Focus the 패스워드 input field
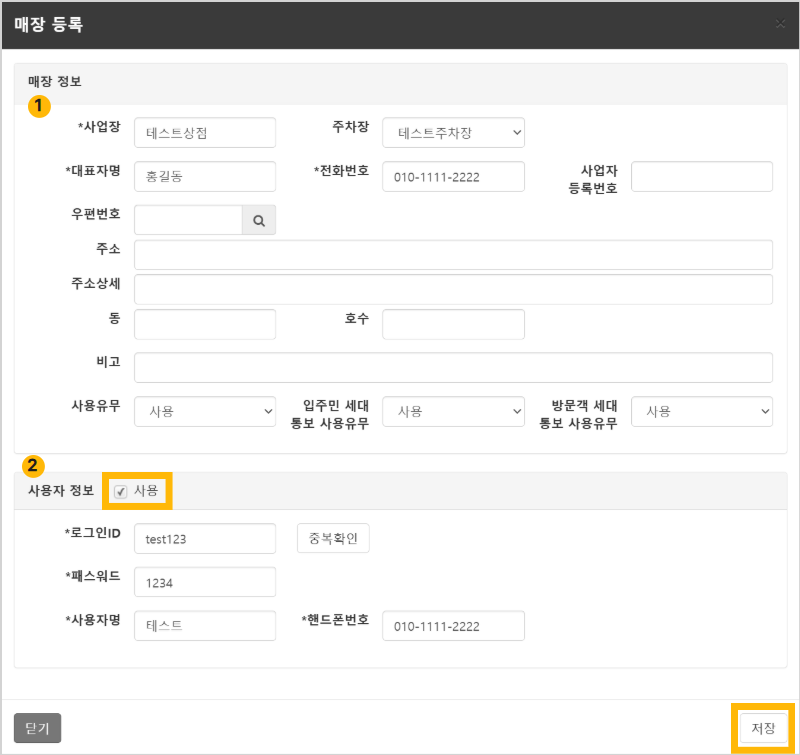Screen dimensions: 800x755 205,582
